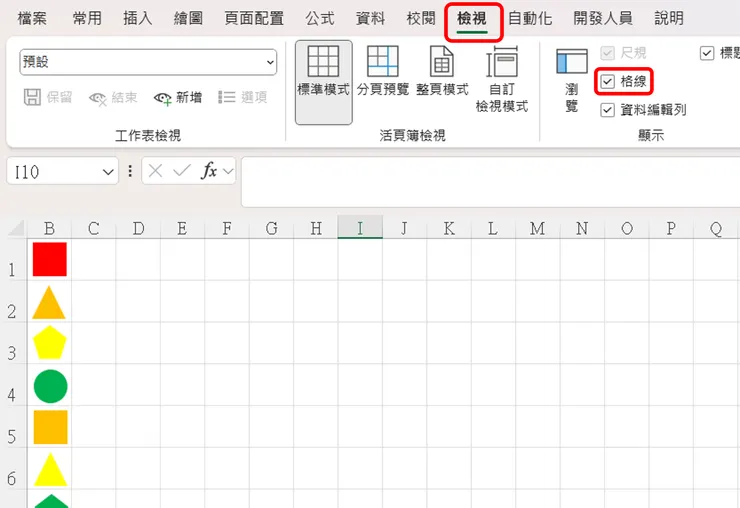Select column F header
The image size is (740, 508).
[x=227, y=229]
